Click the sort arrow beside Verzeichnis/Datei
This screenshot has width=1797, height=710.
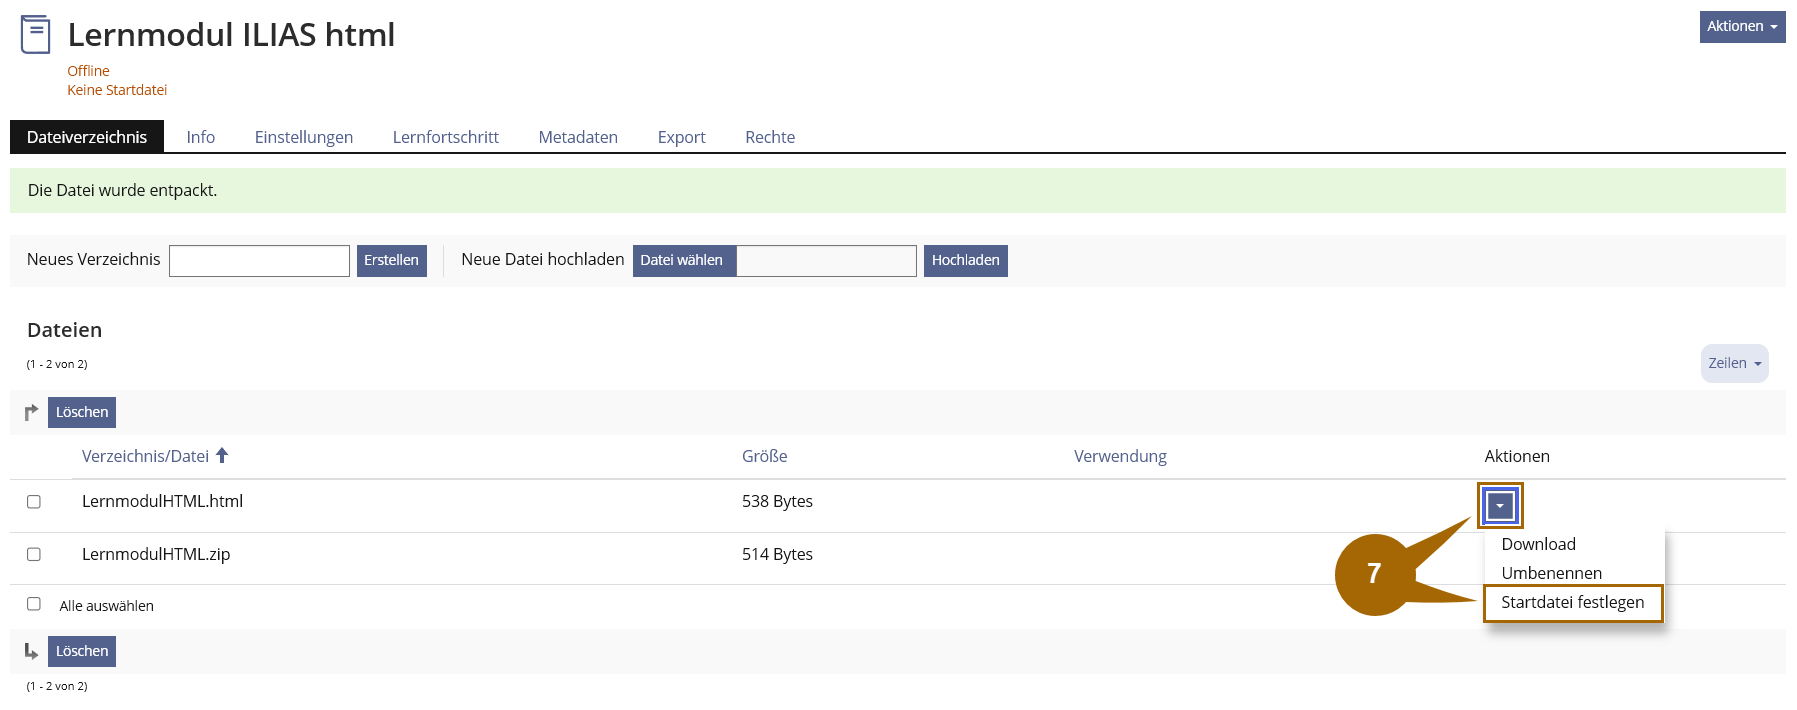[222, 456]
